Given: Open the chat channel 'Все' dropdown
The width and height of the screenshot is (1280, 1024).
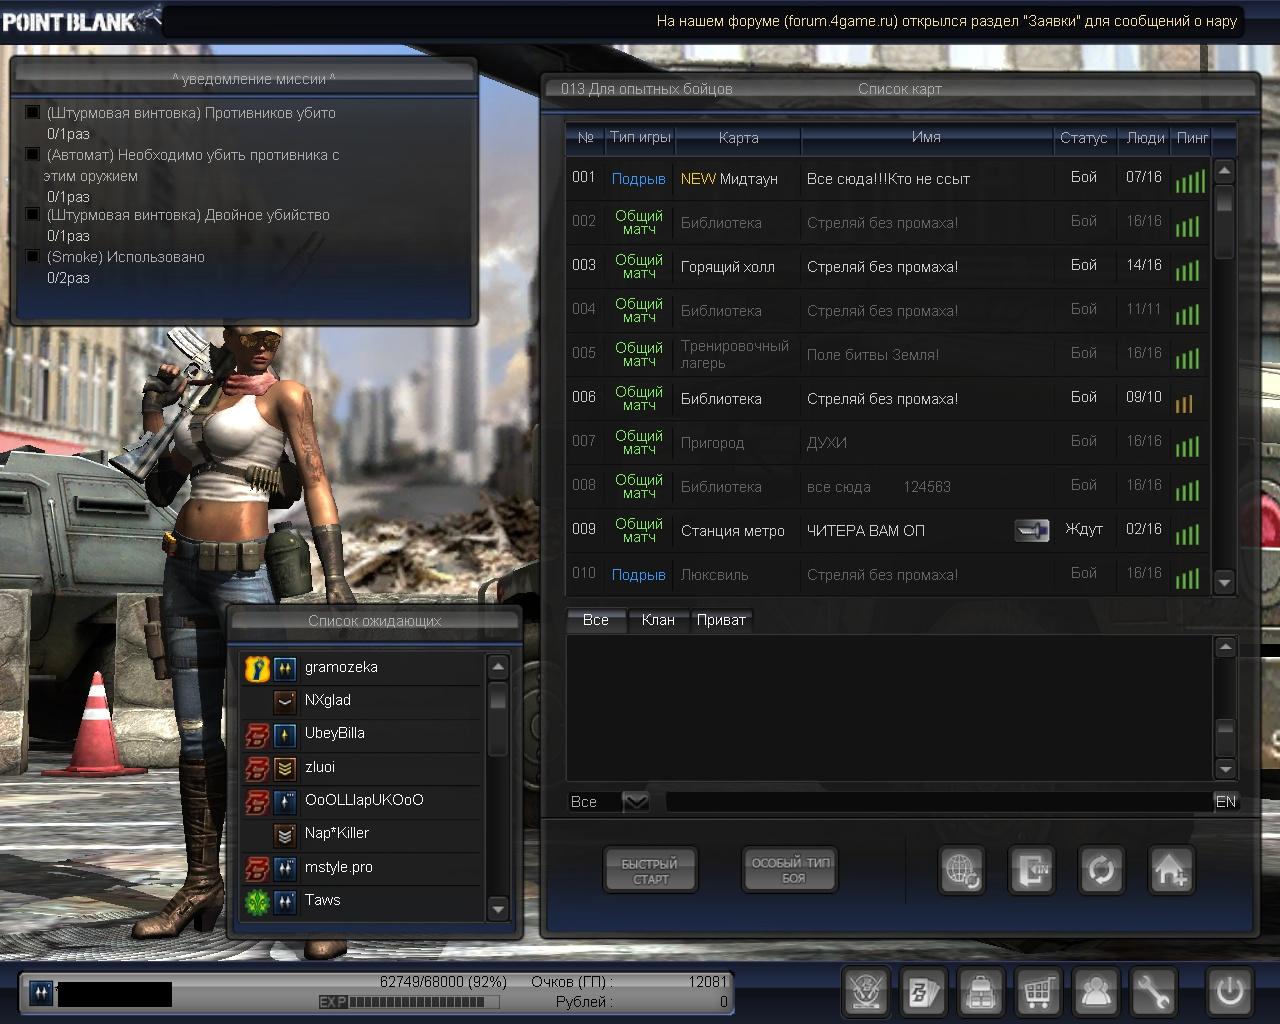Looking at the screenshot, I should coord(636,802).
